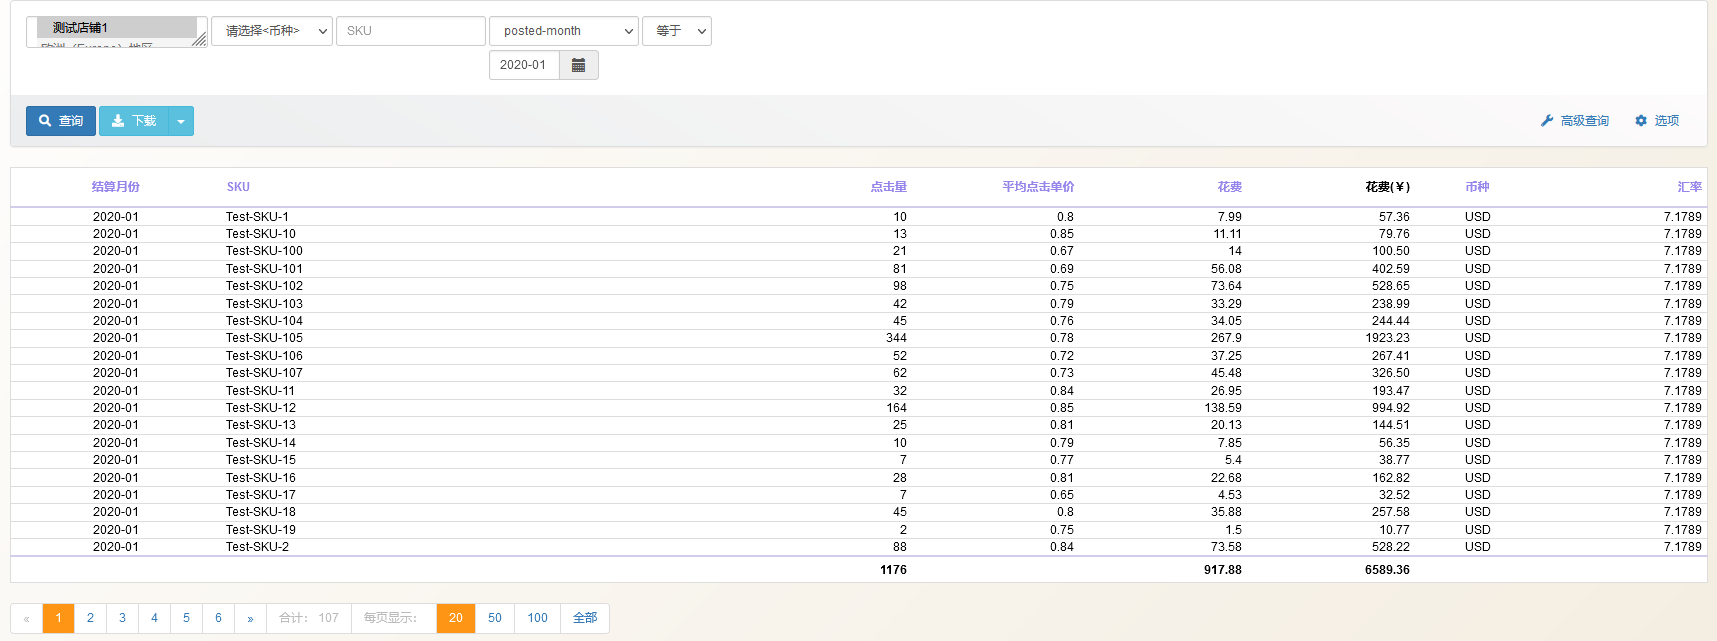Viewport: 1717px width, 641px height.
Task: Show 50 rows per page
Action: pos(495,618)
